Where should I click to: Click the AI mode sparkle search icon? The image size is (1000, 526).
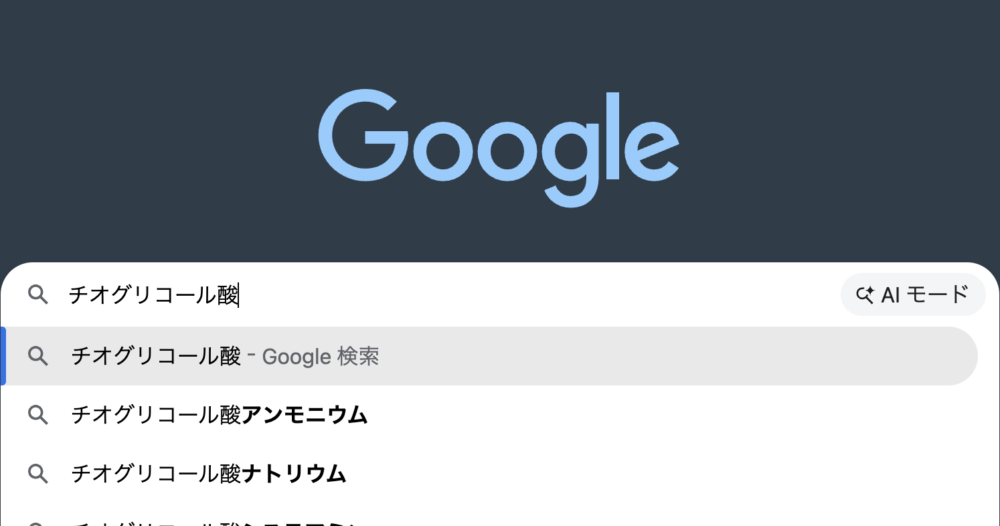click(x=865, y=295)
